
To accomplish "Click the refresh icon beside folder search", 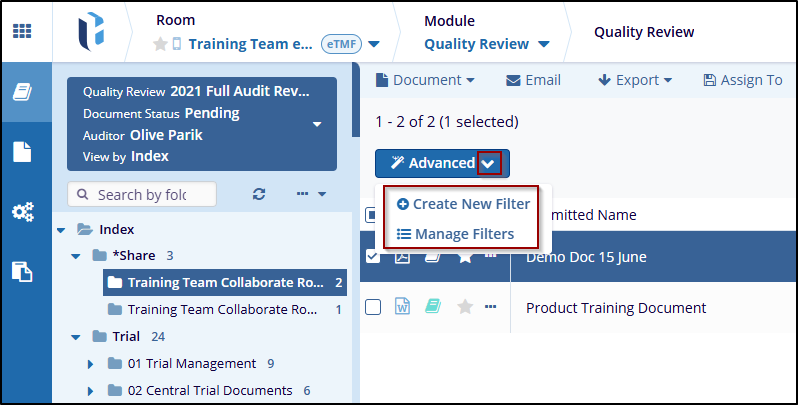I will (259, 194).
